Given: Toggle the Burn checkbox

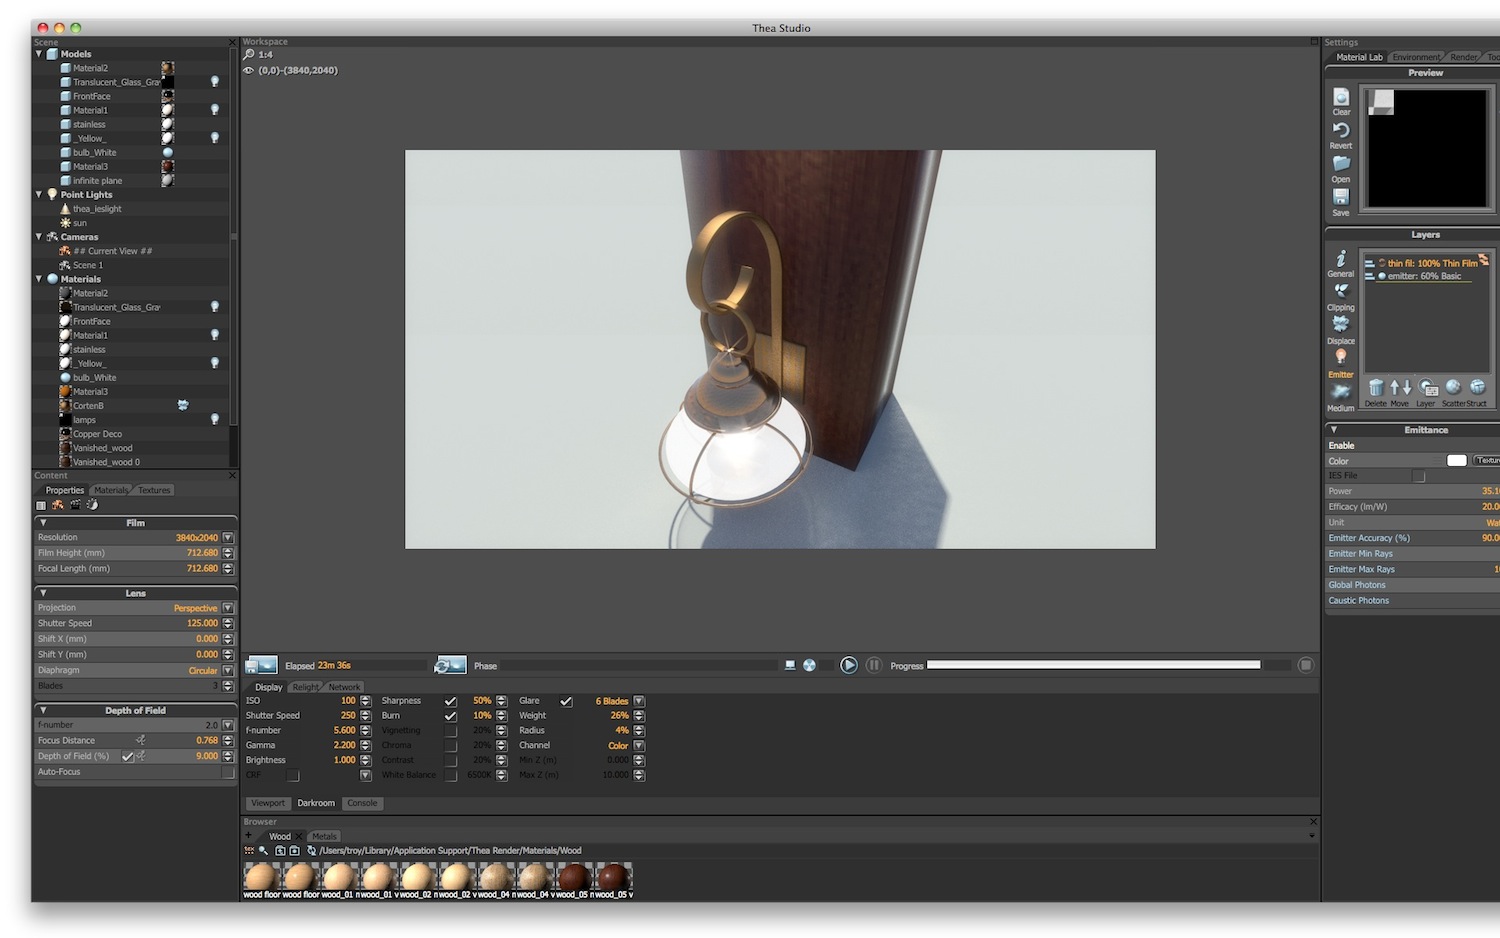Looking at the screenshot, I should point(451,716).
